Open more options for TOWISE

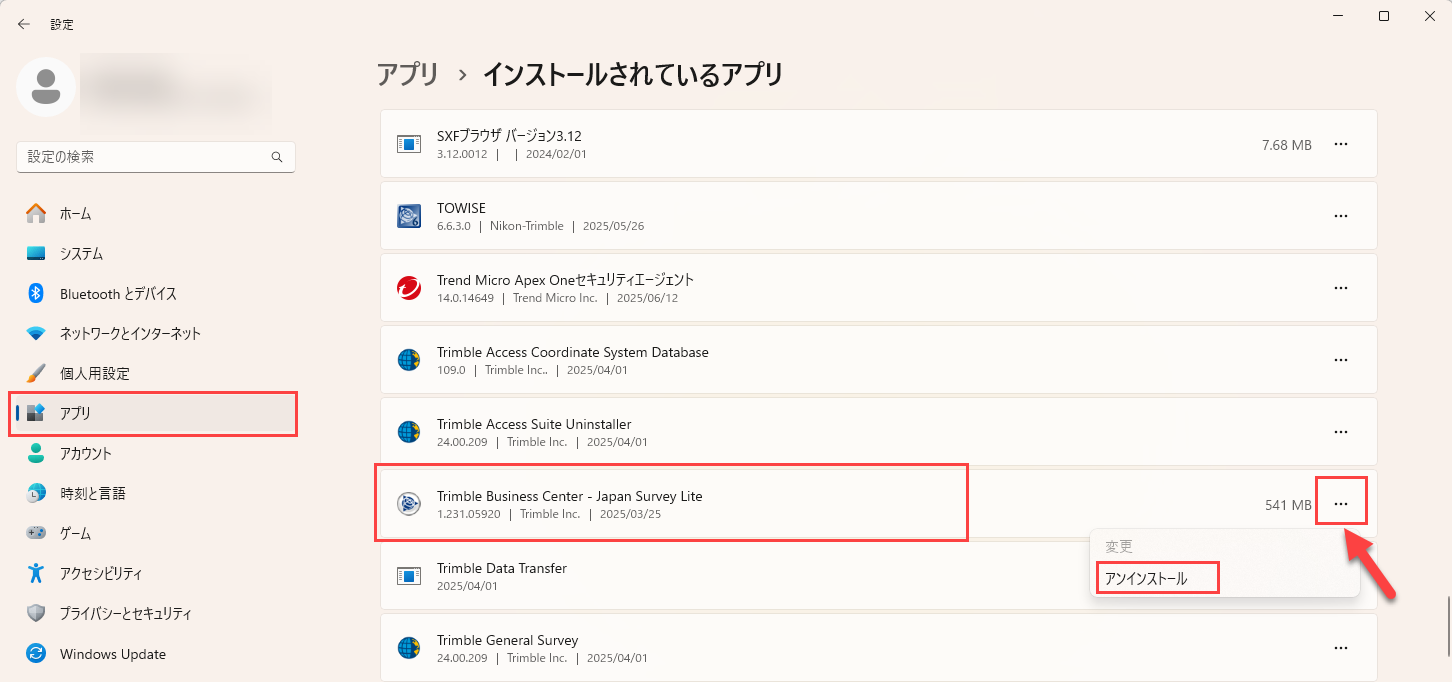pos(1341,216)
